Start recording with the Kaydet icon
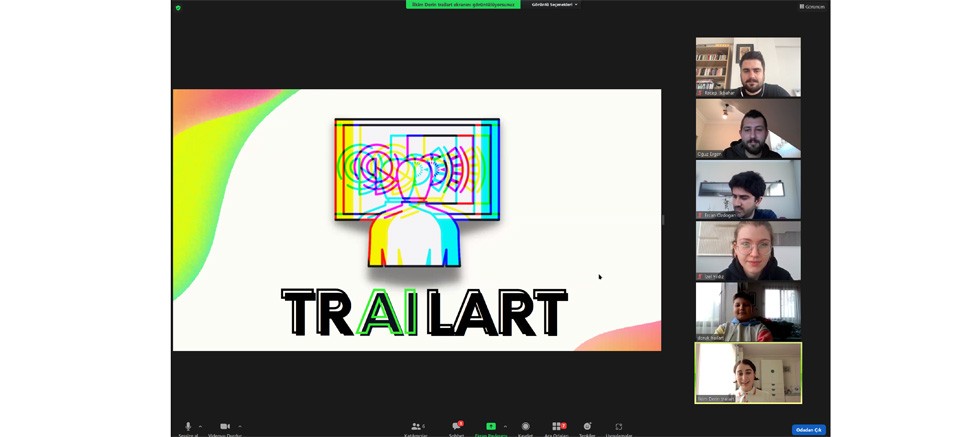The image size is (980, 437). point(526,427)
